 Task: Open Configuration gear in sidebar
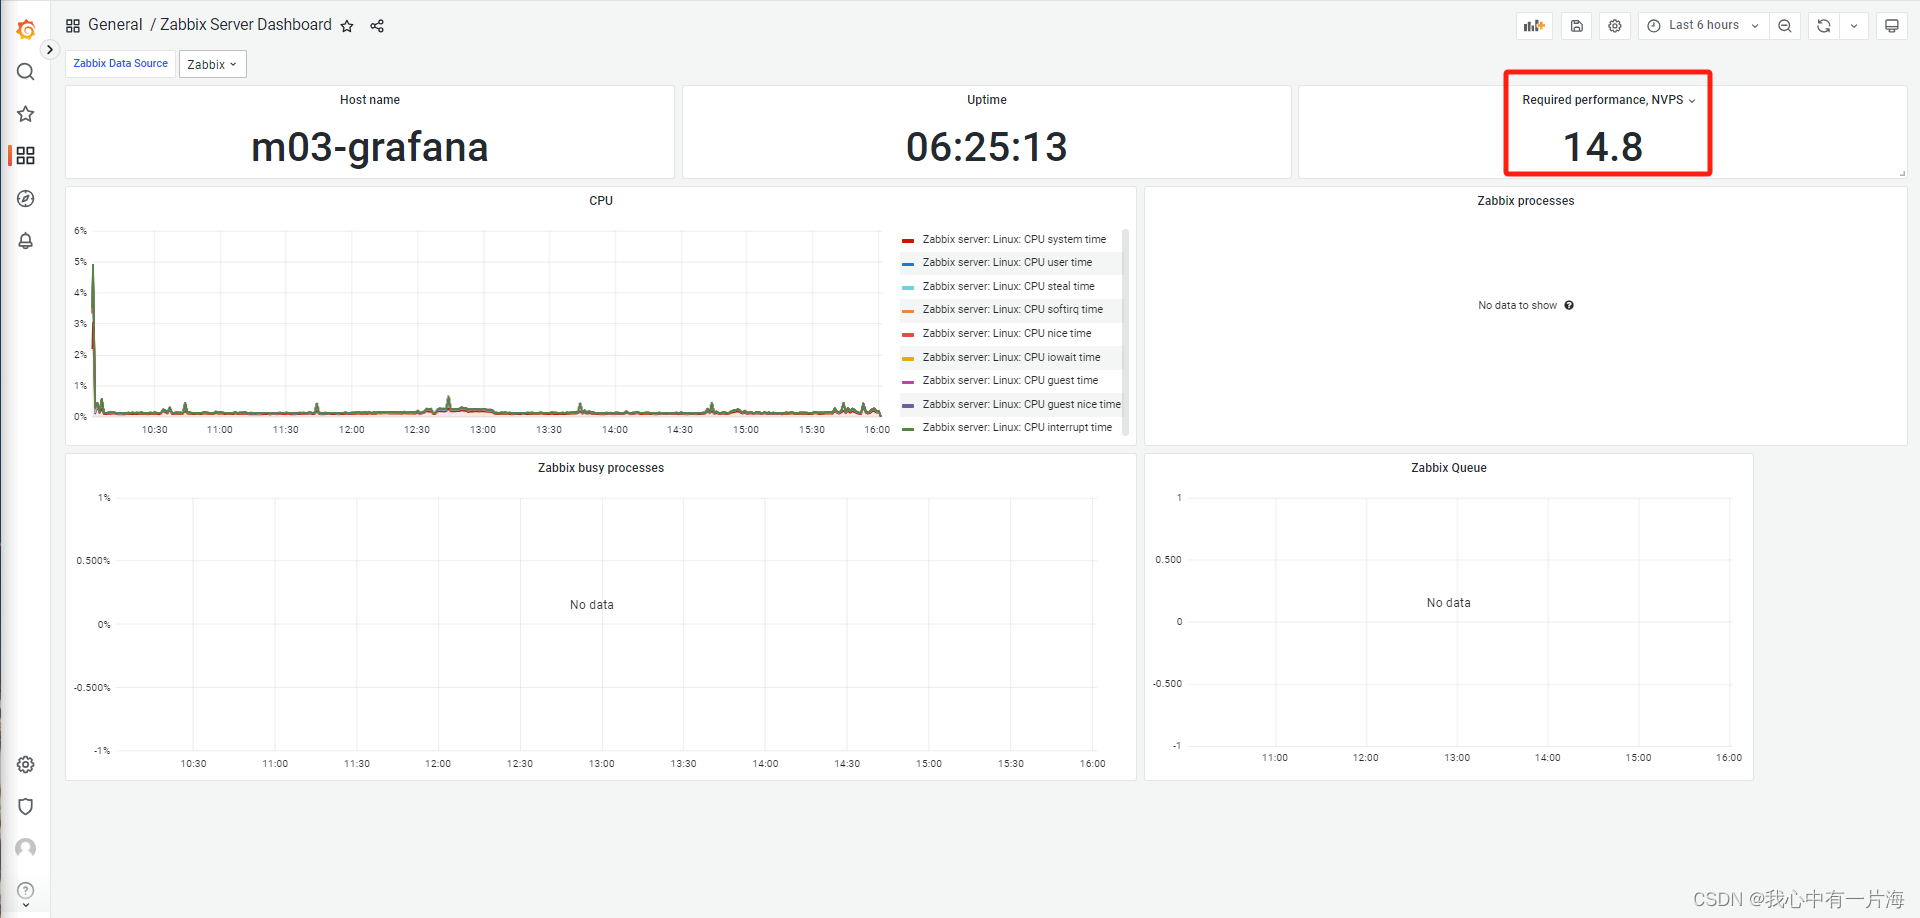[26, 764]
